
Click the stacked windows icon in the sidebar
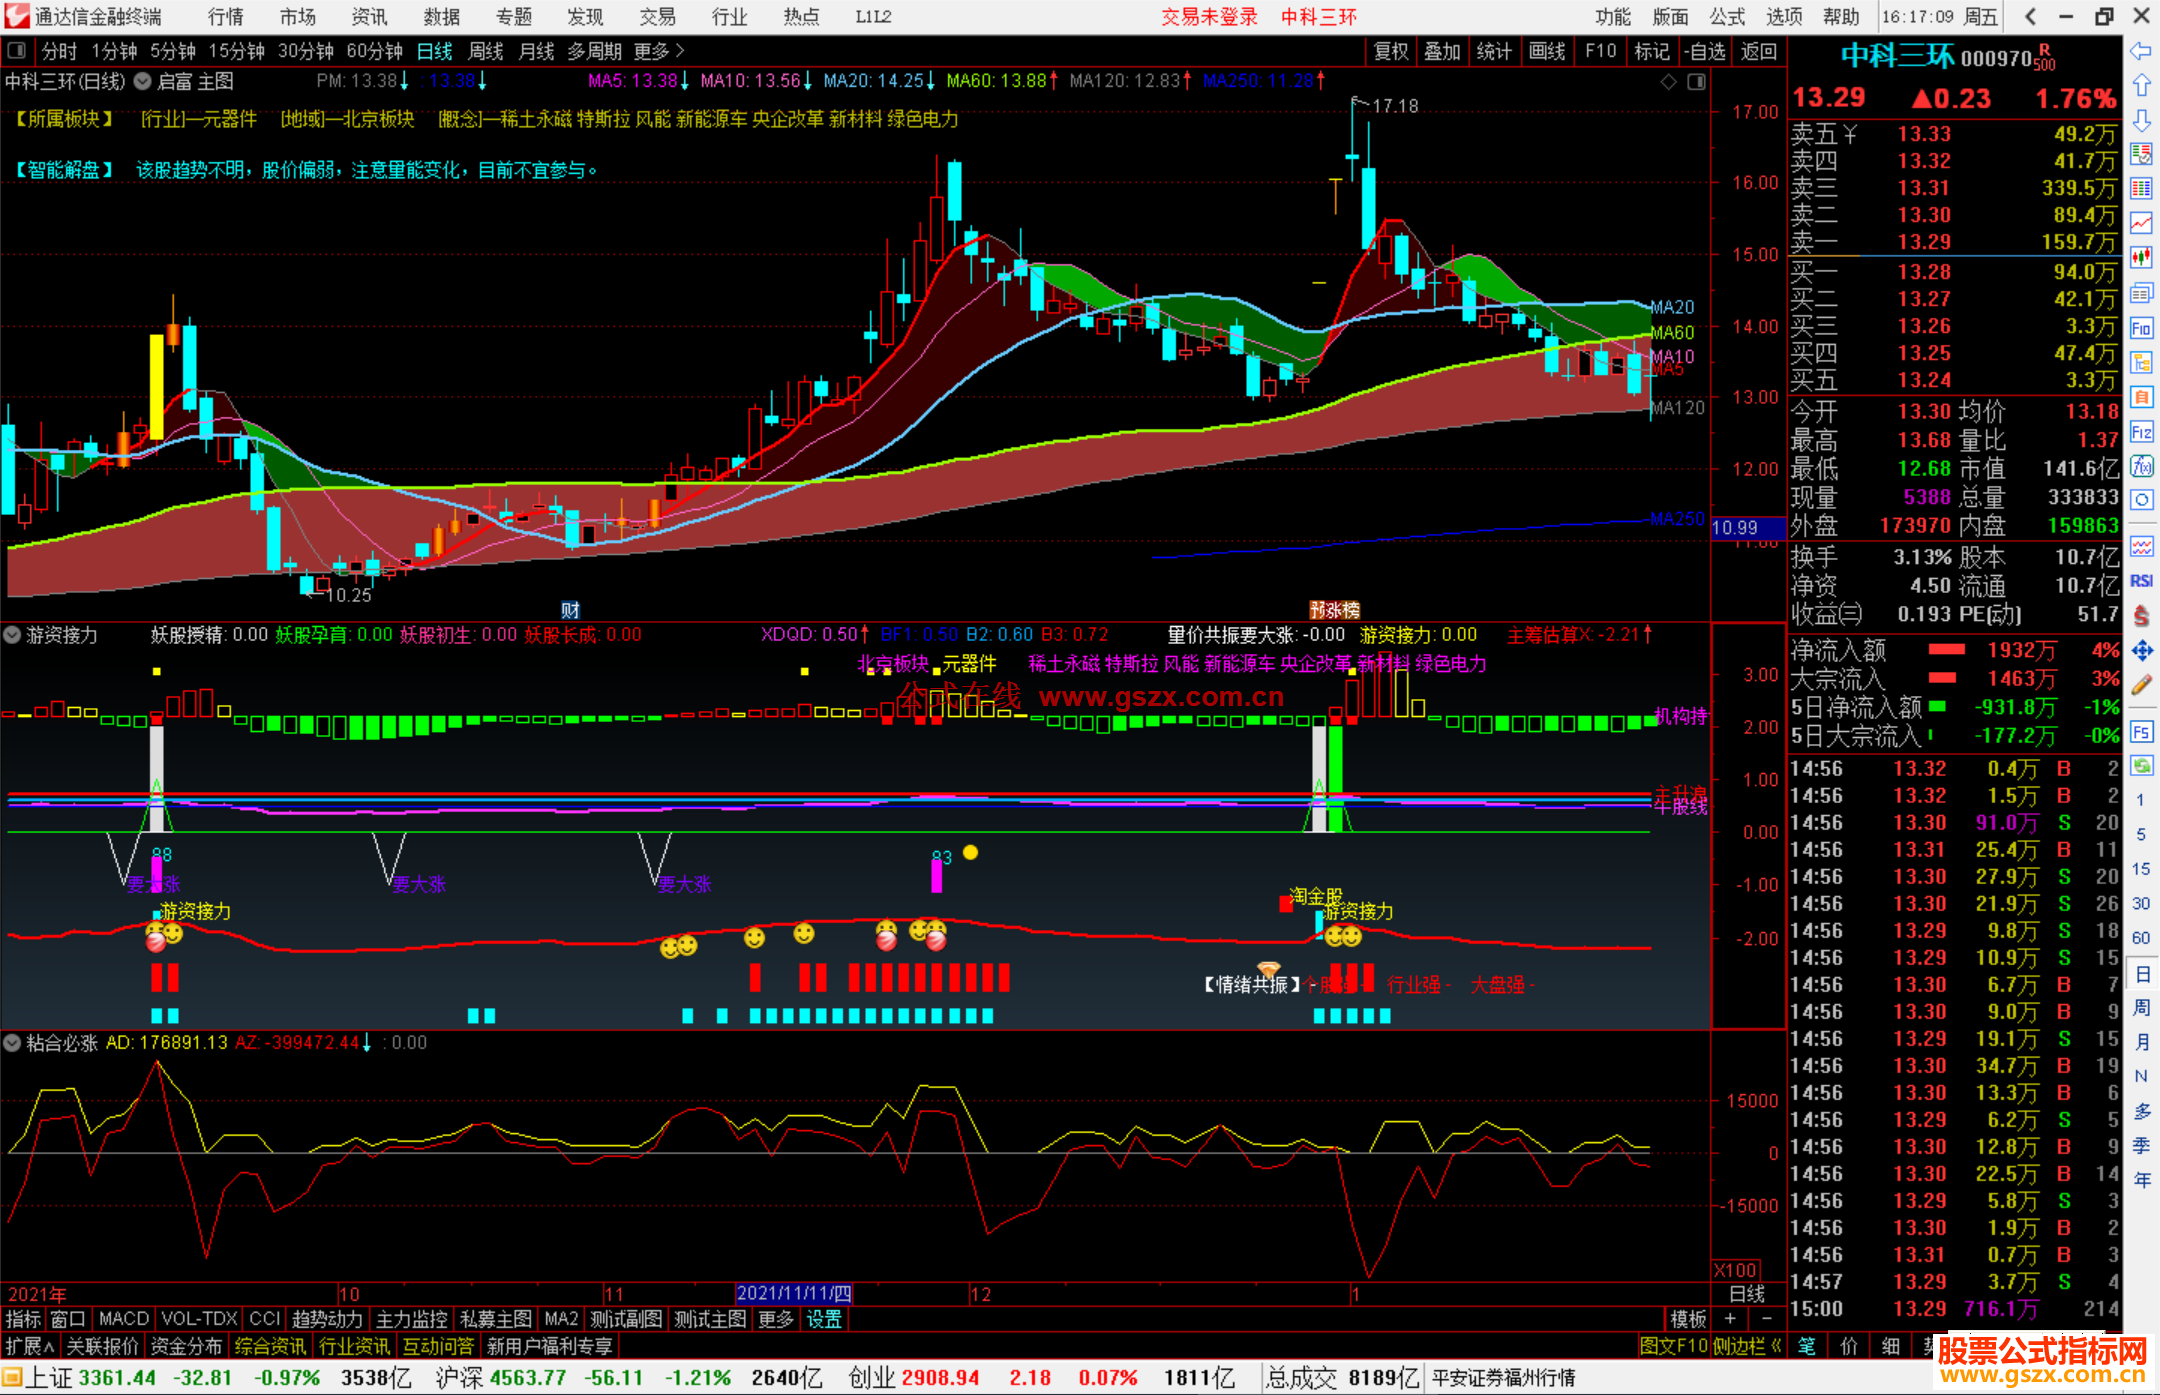(x=2141, y=293)
